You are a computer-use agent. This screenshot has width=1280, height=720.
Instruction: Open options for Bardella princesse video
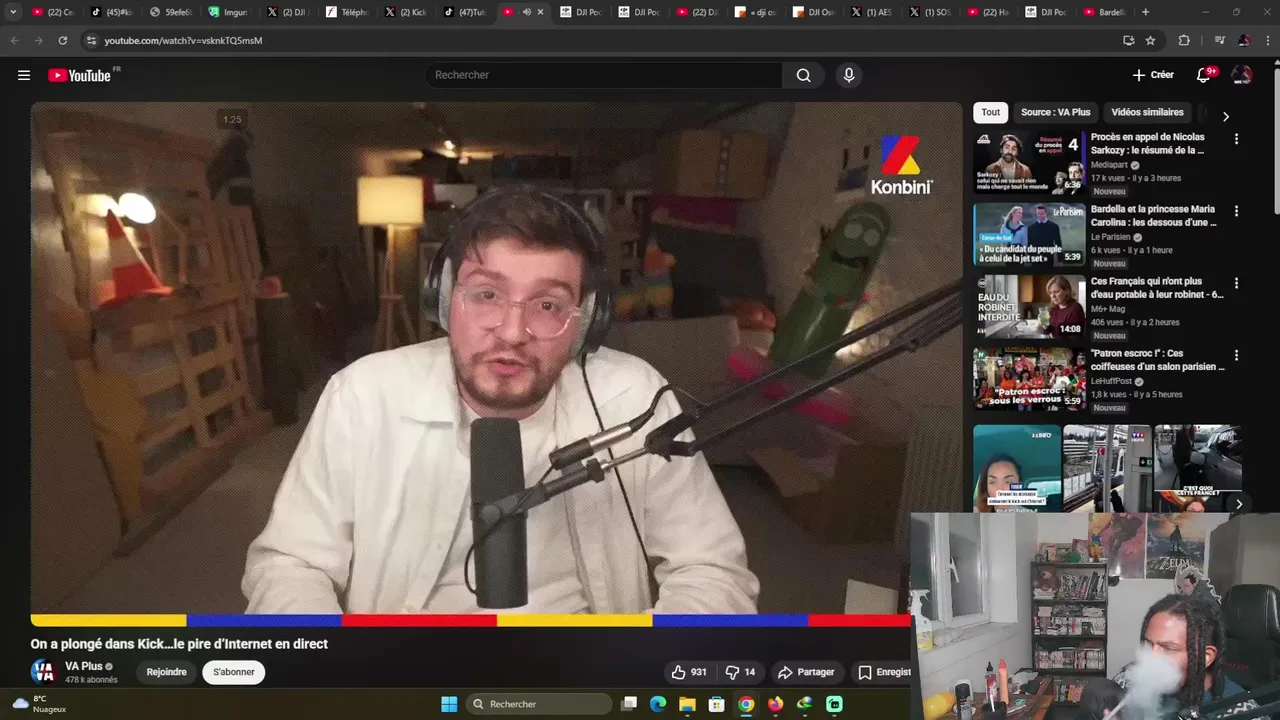point(1236,211)
